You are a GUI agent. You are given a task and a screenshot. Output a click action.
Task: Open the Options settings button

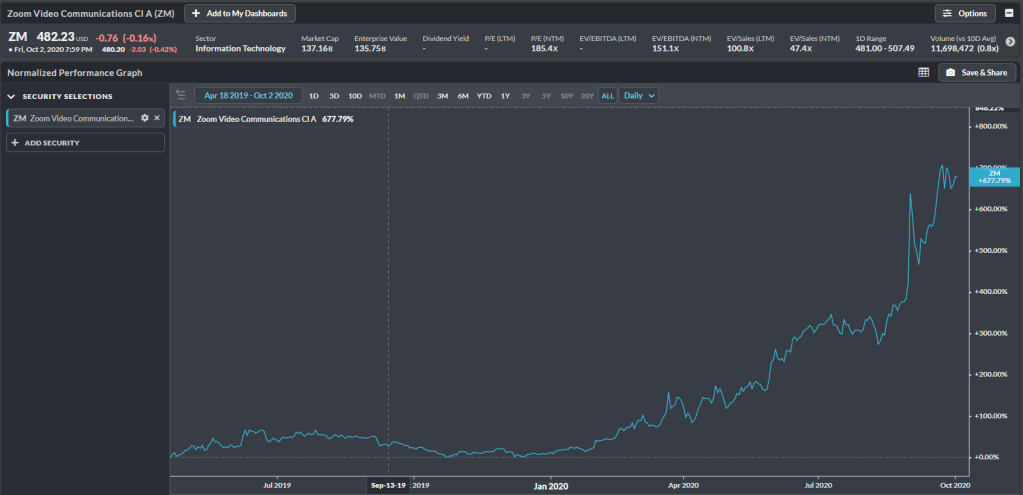(x=965, y=13)
